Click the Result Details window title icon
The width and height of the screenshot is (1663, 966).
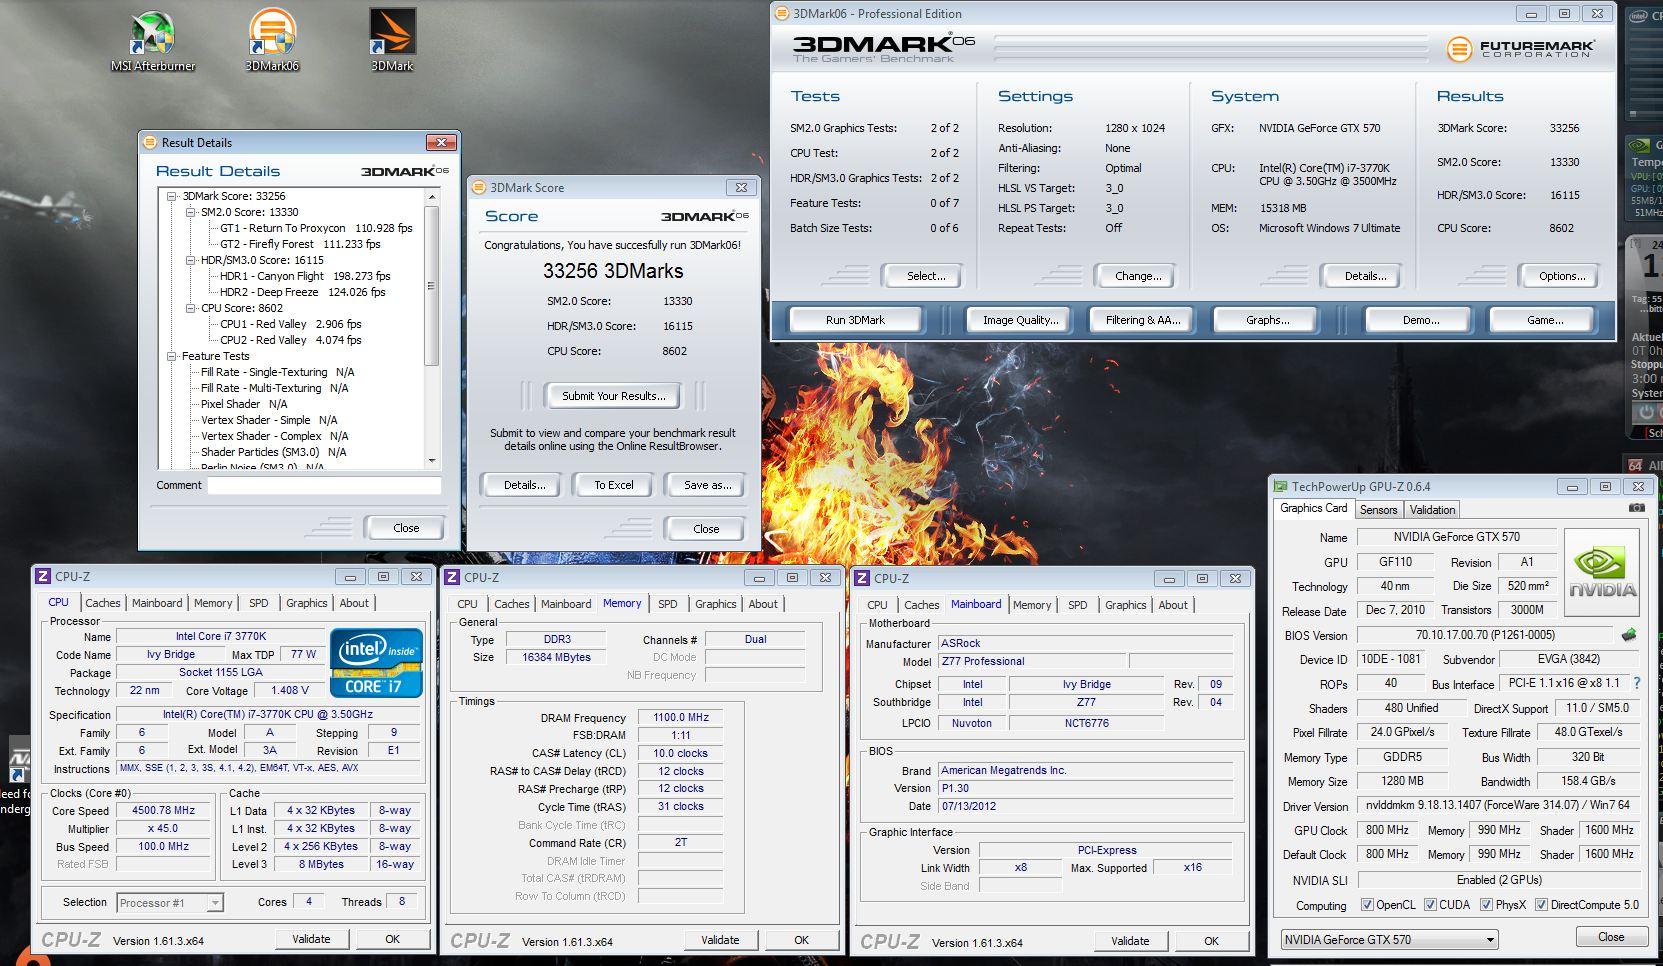click(x=150, y=142)
